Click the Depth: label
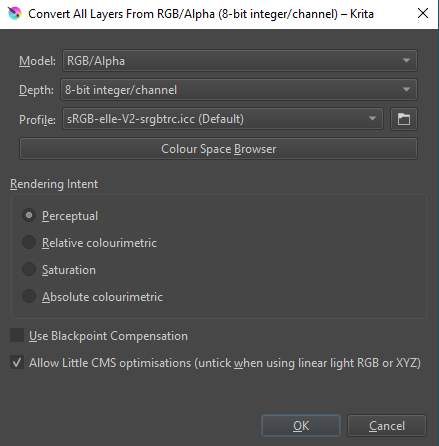 (36, 90)
